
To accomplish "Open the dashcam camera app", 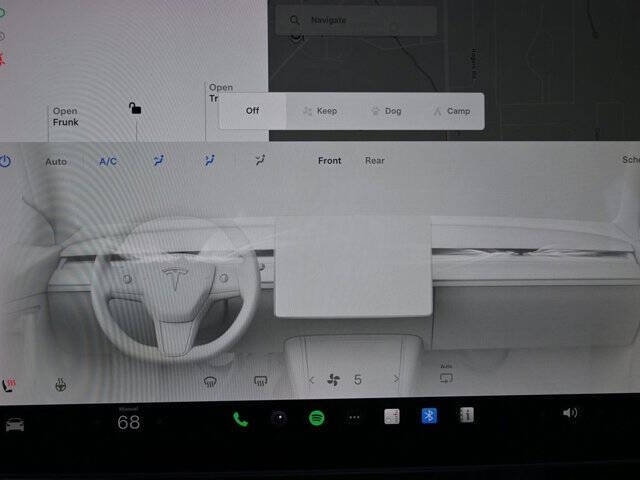I will click(x=279, y=418).
